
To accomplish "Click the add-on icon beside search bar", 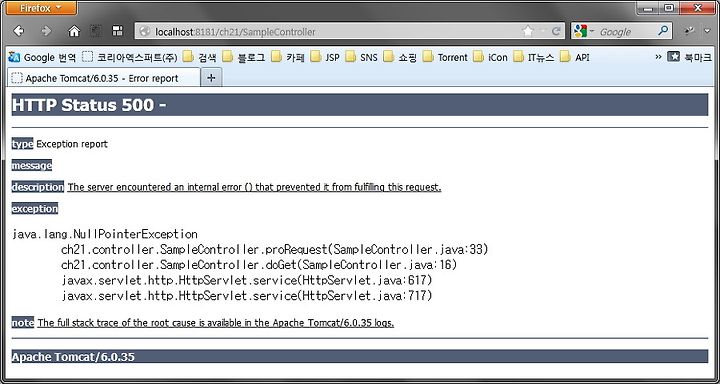I will coord(689,31).
